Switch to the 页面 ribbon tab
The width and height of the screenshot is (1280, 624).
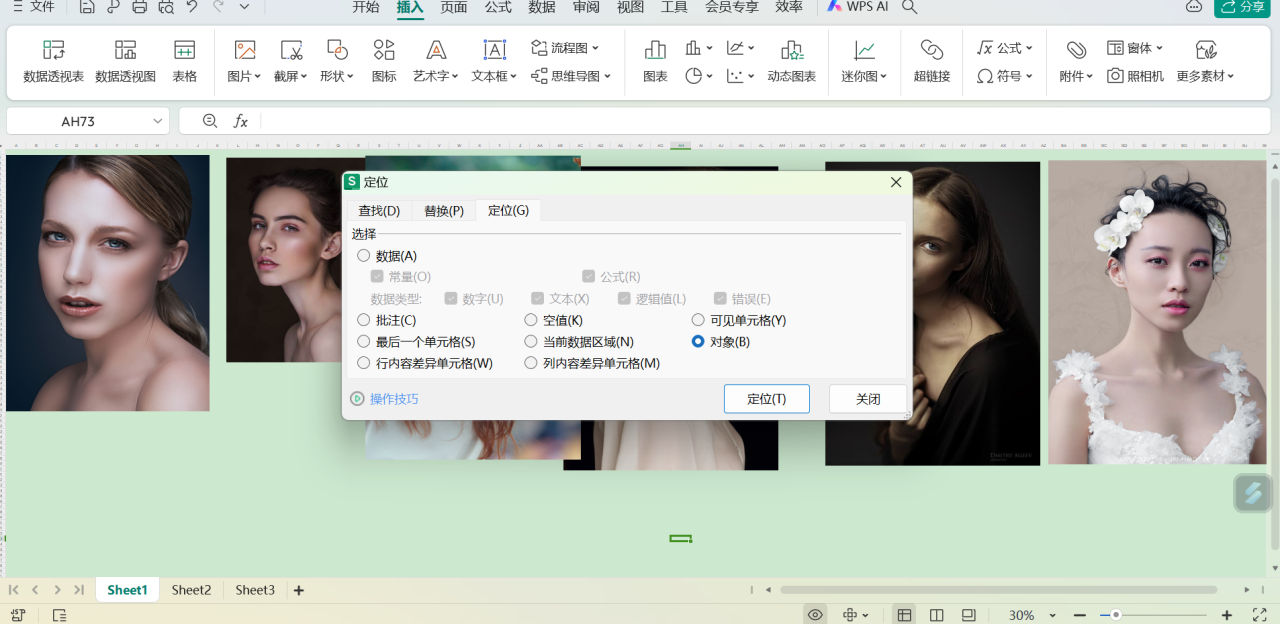[454, 7]
